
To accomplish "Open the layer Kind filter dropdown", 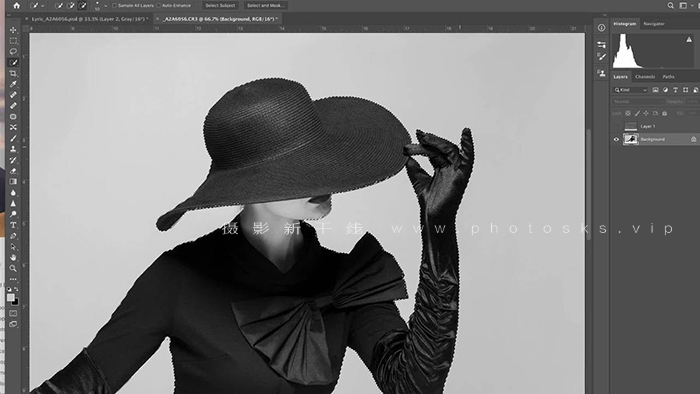I will coord(630,90).
